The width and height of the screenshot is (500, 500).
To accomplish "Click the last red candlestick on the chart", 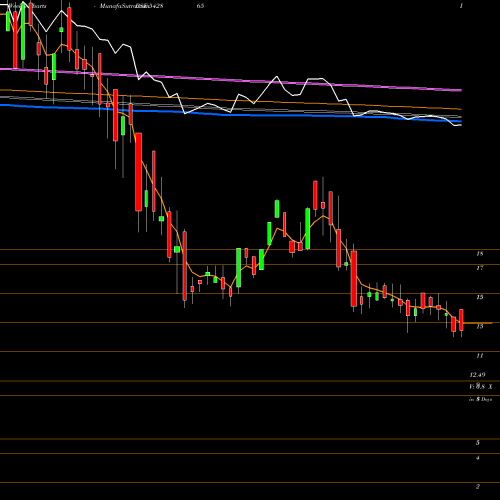I will click(x=461, y=320).
